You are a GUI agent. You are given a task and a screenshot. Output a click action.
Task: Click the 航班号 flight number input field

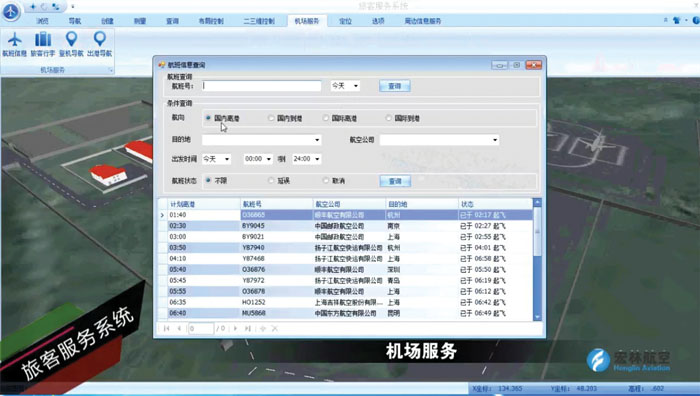coord(261,86)
